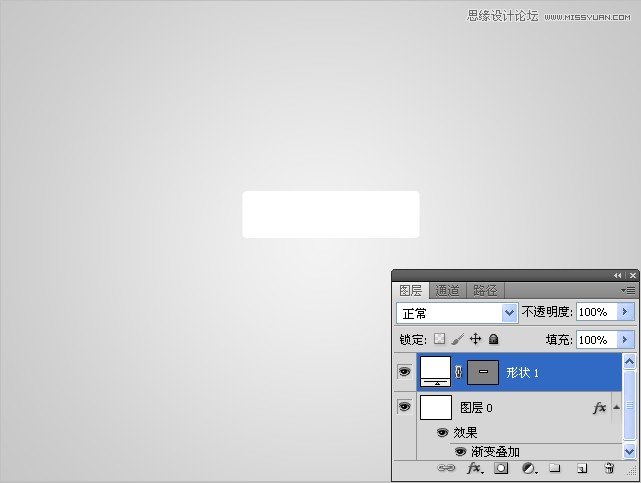The height and width of the screenshot is (483, 641).
Task: Click the layers list scrollbar thumb
Action: click(629, 405)
